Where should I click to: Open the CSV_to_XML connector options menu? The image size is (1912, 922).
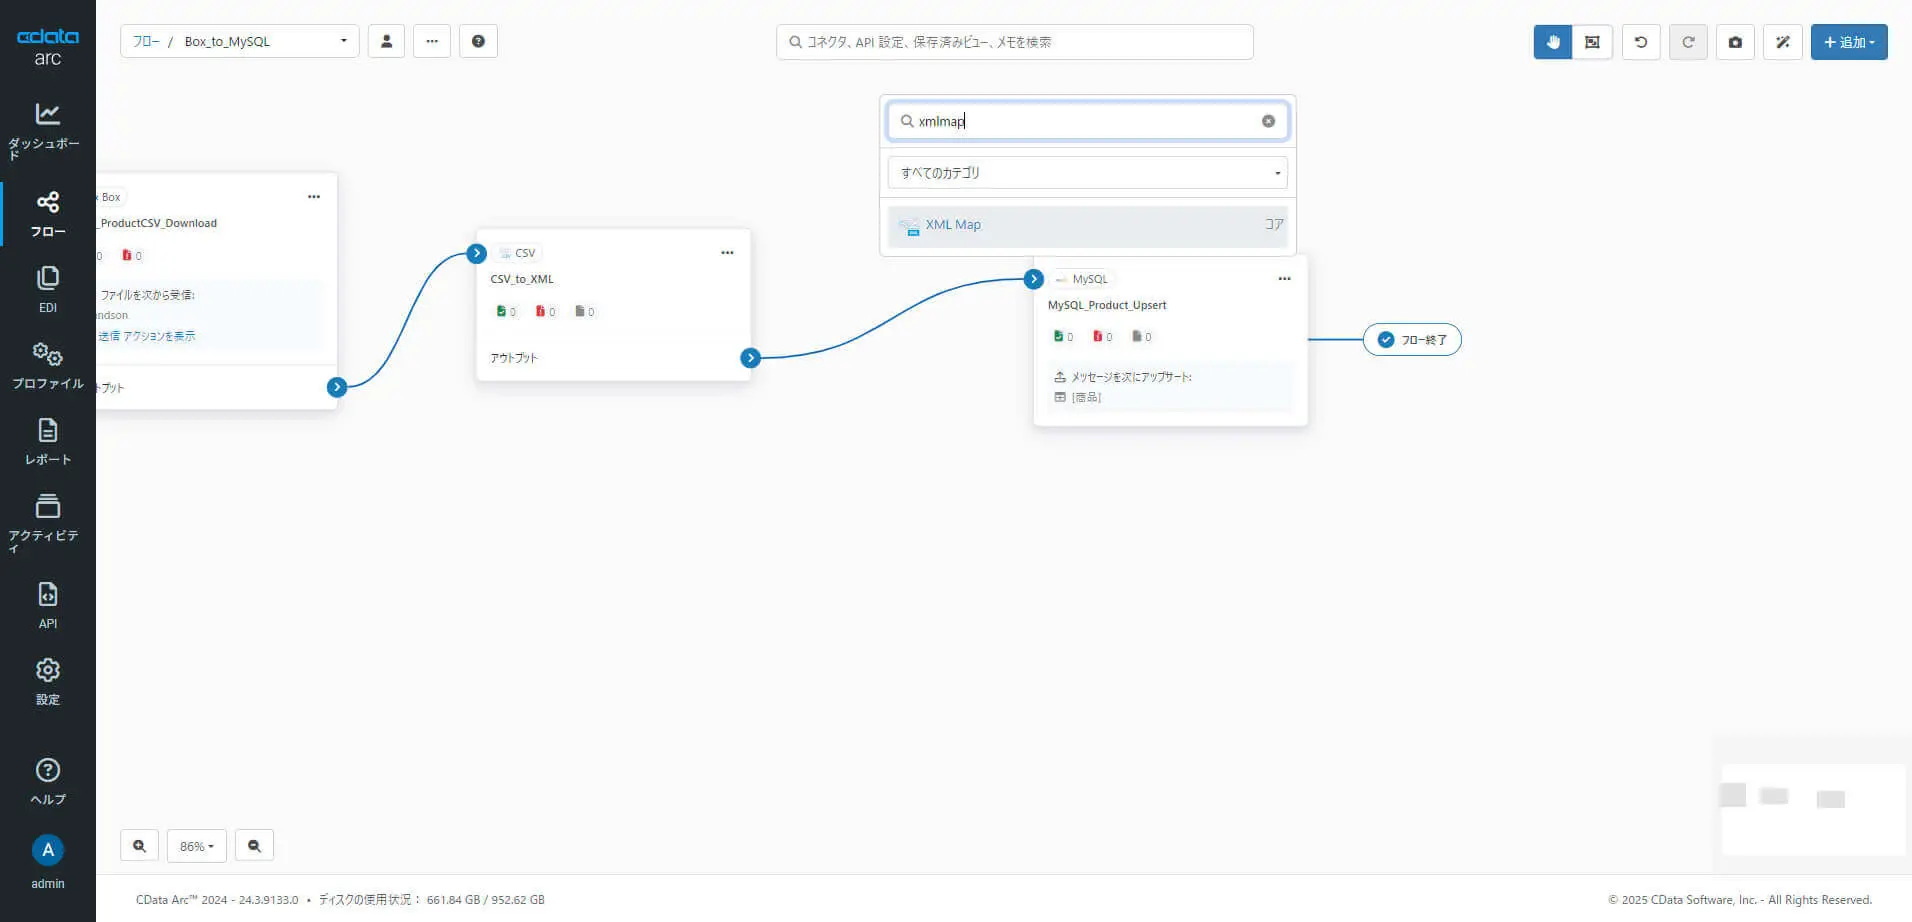(x=727, y=253)
